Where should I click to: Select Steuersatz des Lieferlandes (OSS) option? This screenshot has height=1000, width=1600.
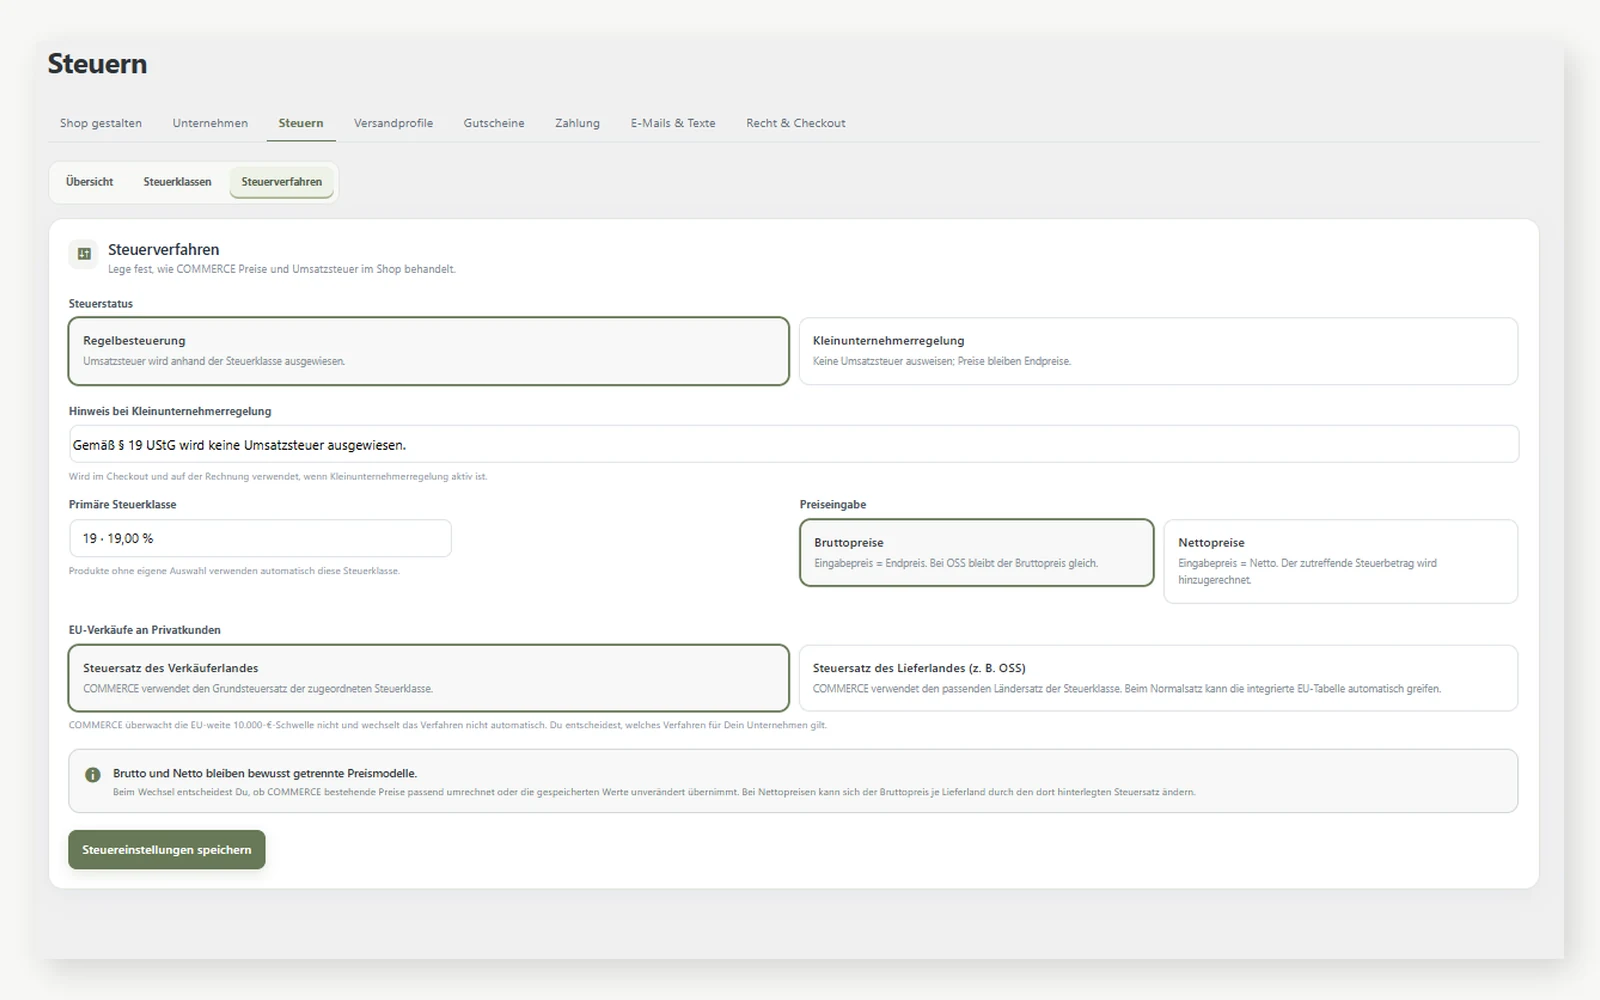[x=1158, y=678]
